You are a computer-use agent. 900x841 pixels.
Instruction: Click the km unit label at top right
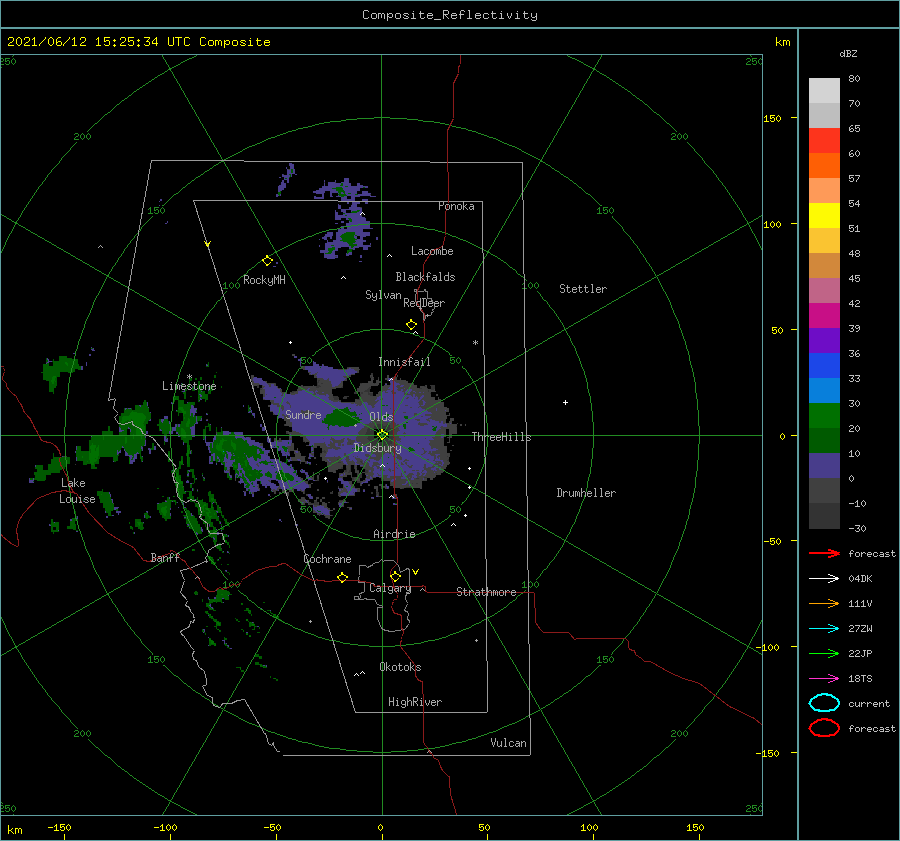tap(782, 42)
